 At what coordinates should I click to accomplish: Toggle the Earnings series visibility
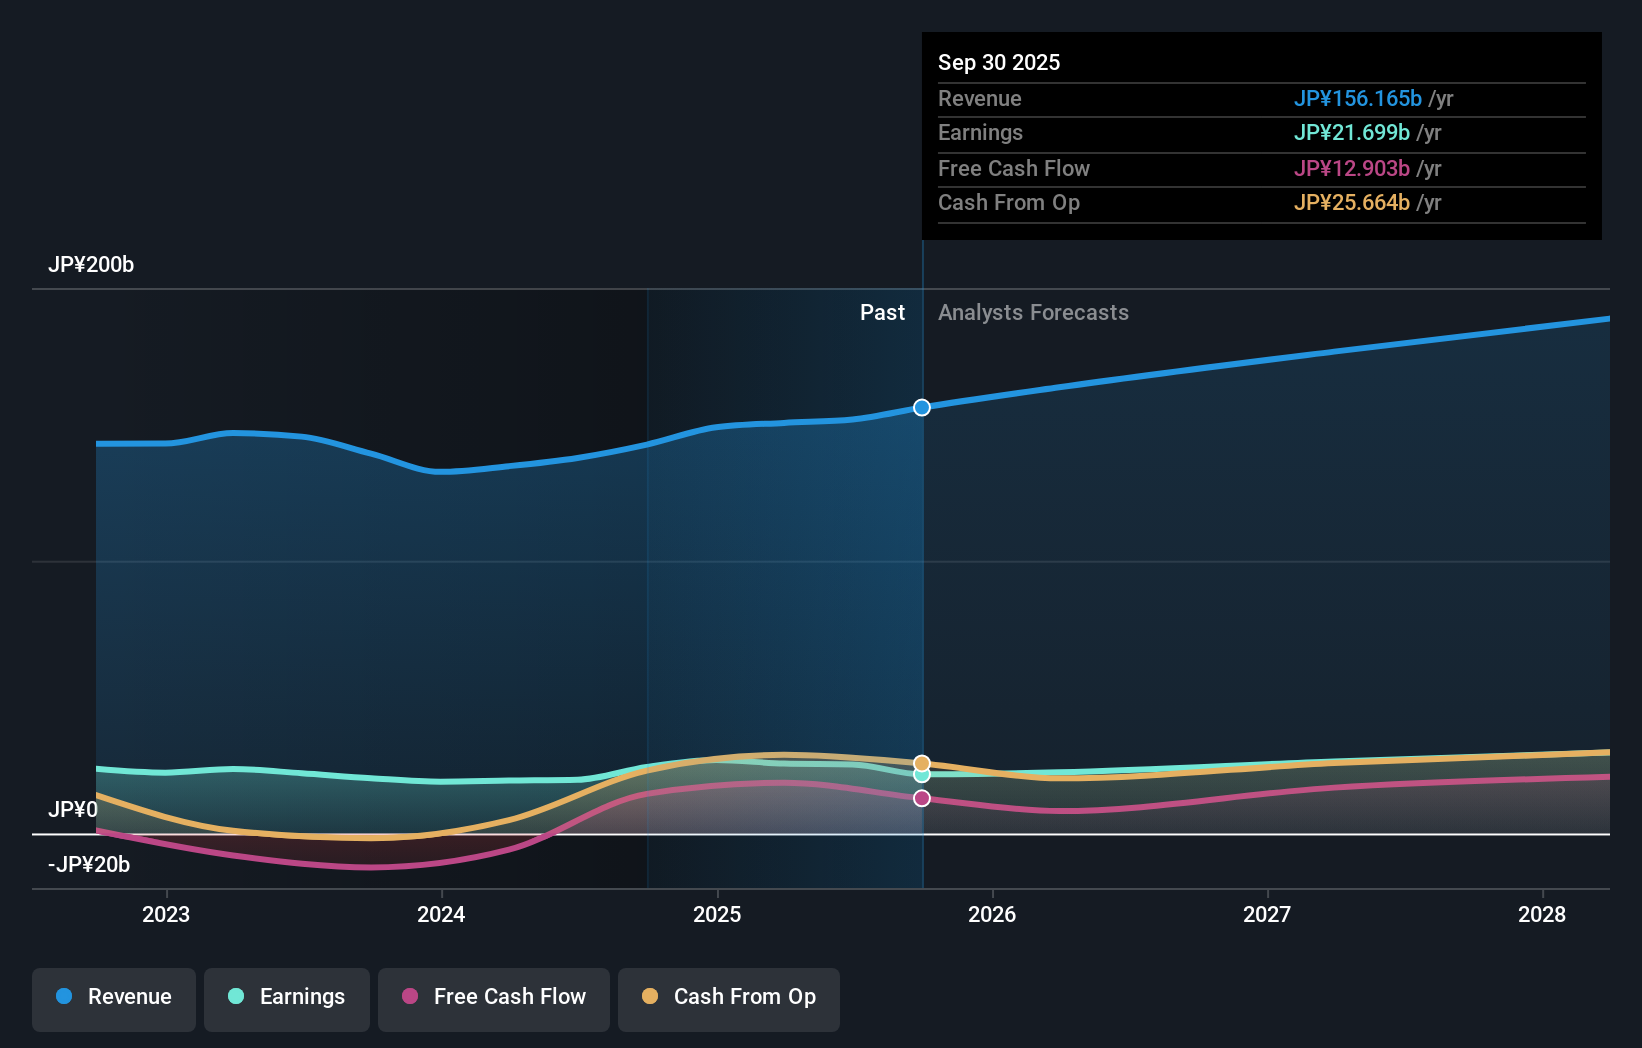point(287,997)
